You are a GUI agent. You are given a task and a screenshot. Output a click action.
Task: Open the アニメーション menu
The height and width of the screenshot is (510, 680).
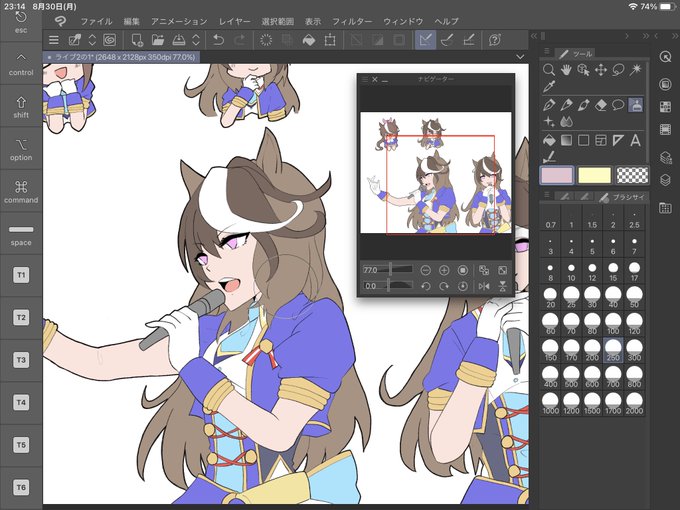[x=179, y=21]
